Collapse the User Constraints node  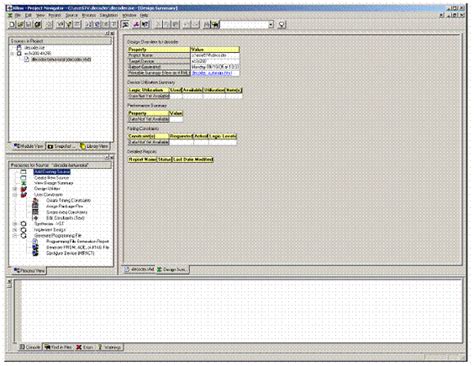pos(15,195)
